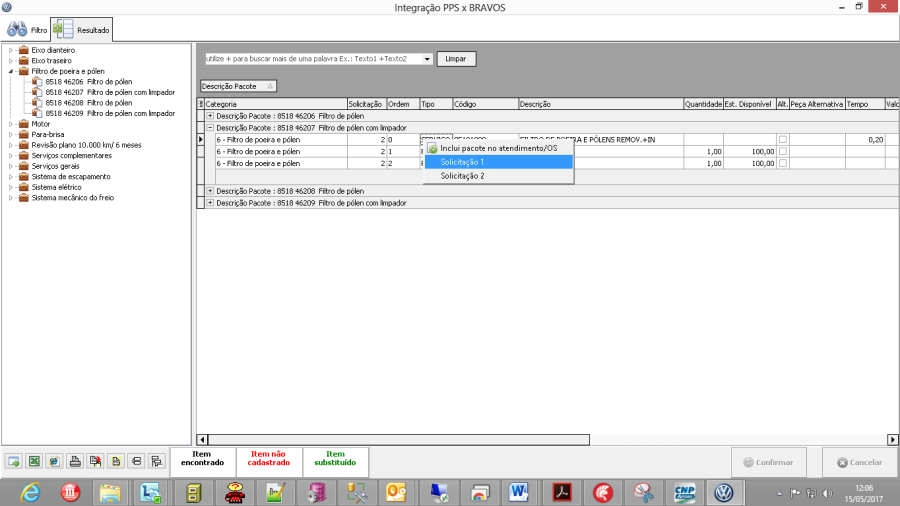This screenshot has width=900, height=506.
Task: Expand the Motor tree node
Action: coord(10,124)
